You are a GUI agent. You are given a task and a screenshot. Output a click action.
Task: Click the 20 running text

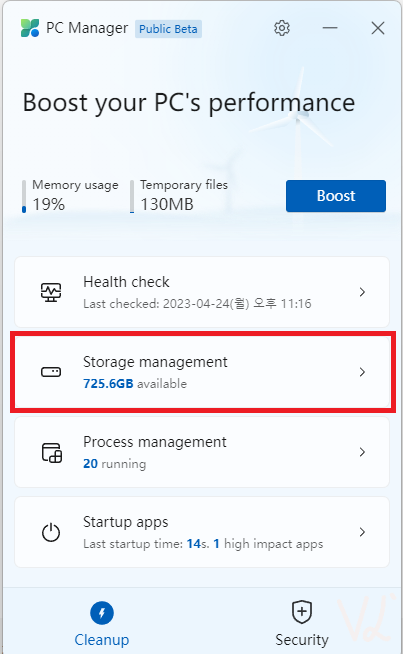coord(115,464)
